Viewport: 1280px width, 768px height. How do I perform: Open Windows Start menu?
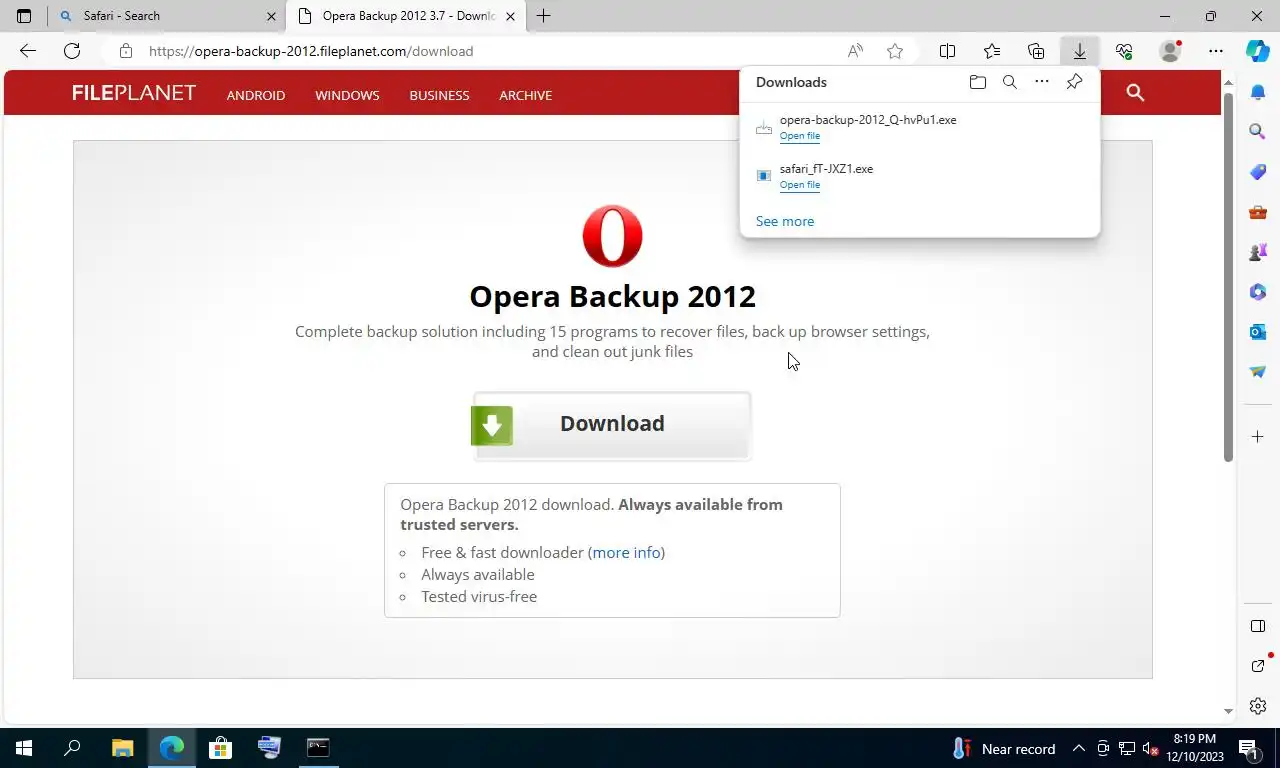tap(24, 748)
